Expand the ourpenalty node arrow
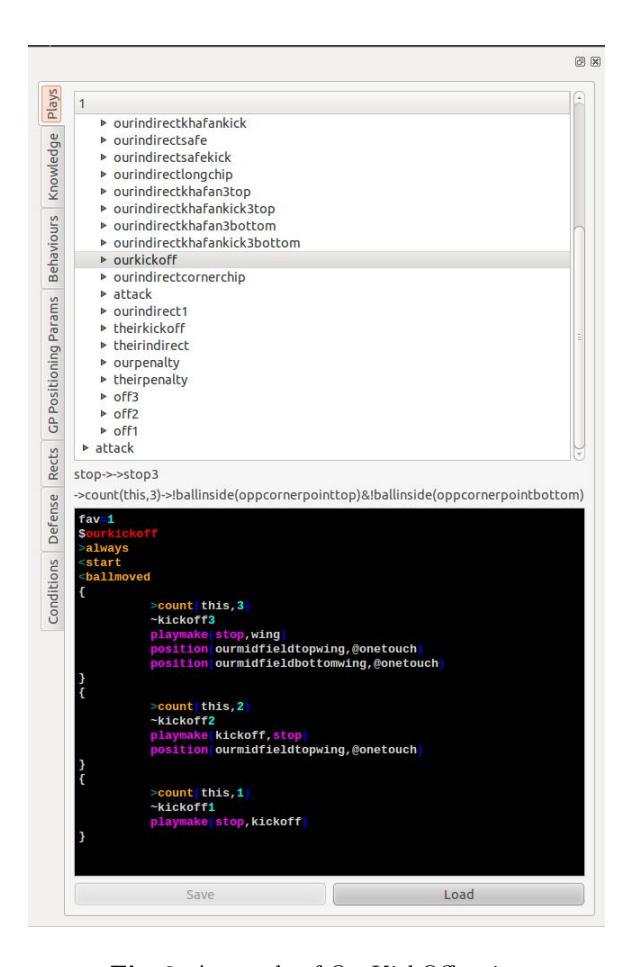This screenshot has width=624, height=967. pos(104,363)
